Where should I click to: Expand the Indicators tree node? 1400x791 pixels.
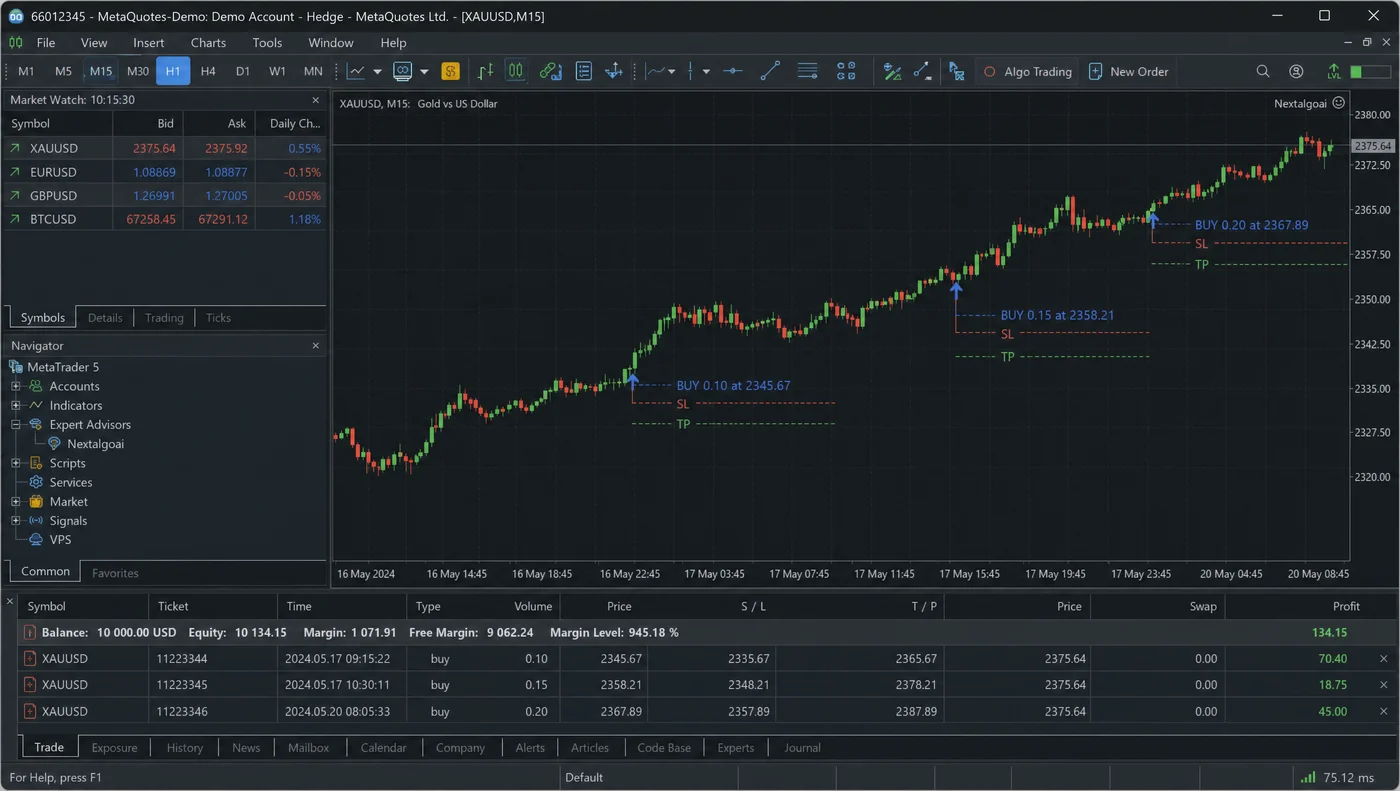click(x=16, y=405)
